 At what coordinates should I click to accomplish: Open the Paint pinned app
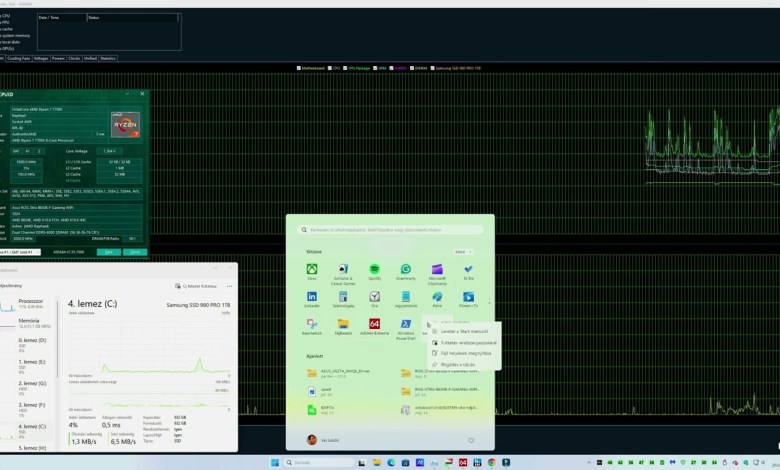(x=437, y=298)
